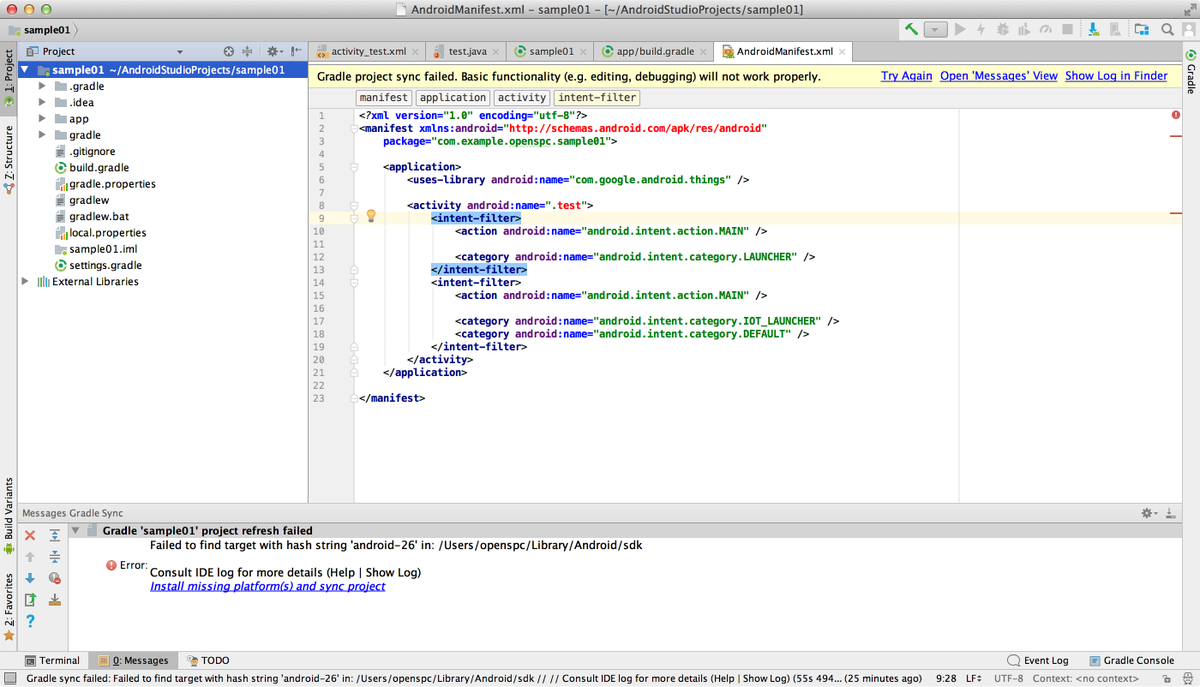Switch to app/build.gradle tab
The image size is (1200, 687).
coord(655,51)
